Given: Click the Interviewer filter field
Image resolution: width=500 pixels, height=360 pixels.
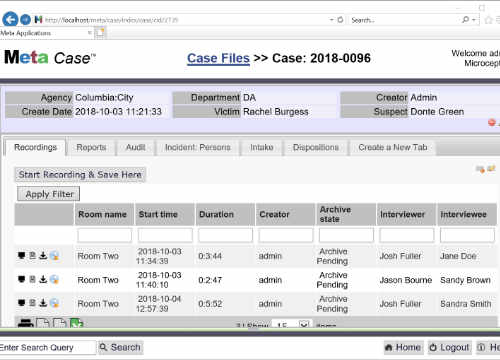Looking at the screenshot, I should (407, 235).
